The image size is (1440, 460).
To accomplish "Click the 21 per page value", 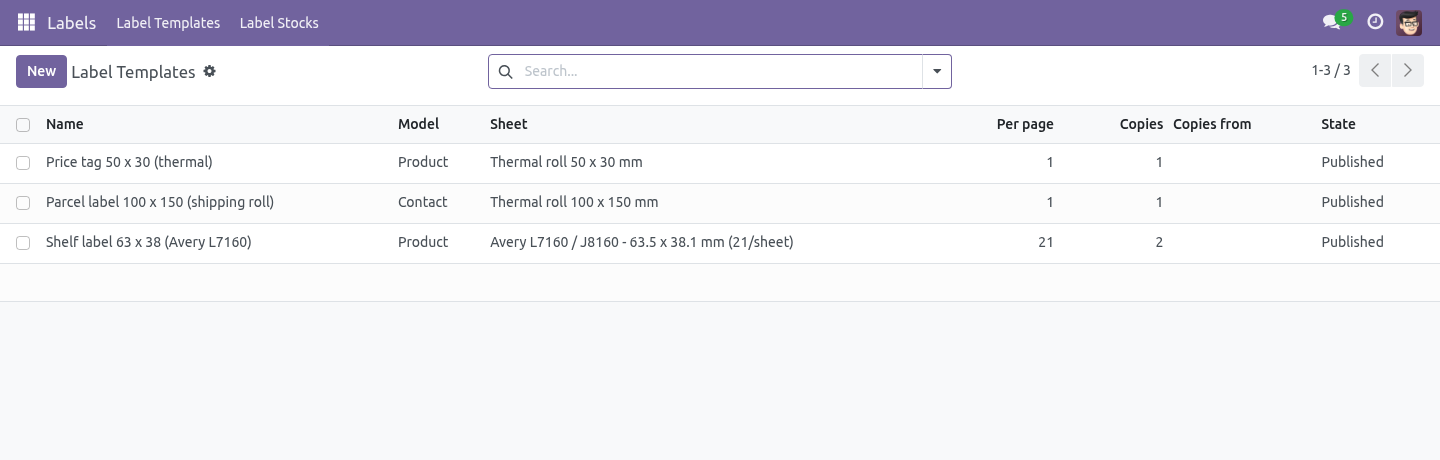I will pyautogui.click(x=1045, y=242).
